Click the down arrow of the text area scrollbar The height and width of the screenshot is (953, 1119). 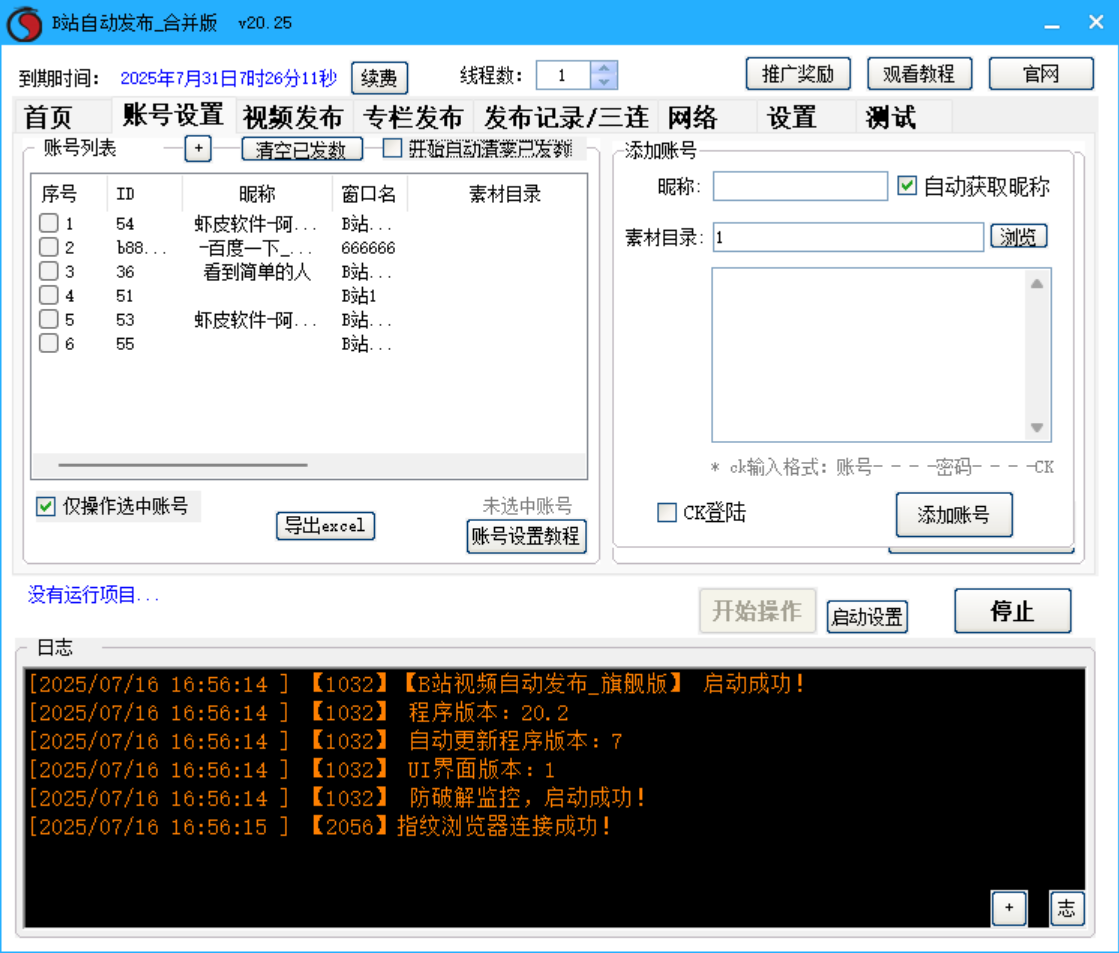pyautogui.click(x=1037, y=428)
